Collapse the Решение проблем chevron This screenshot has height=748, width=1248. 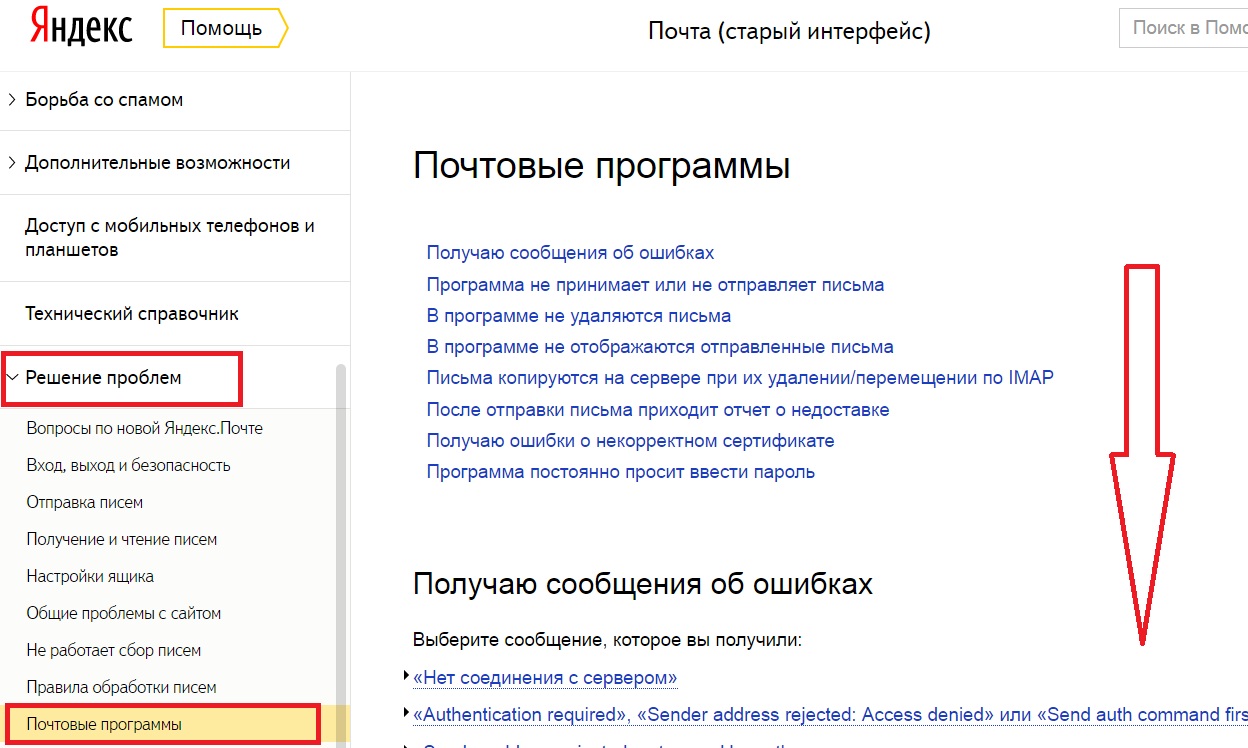(x=12, y=378)
